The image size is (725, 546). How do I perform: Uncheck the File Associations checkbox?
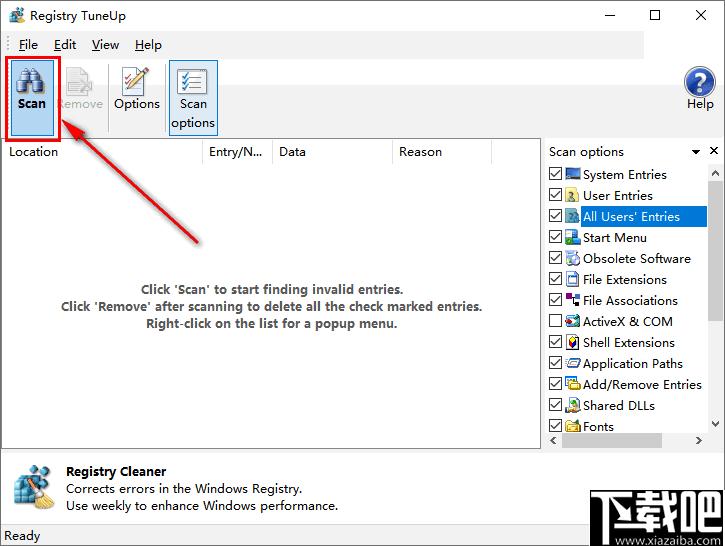tap(555, 300)
